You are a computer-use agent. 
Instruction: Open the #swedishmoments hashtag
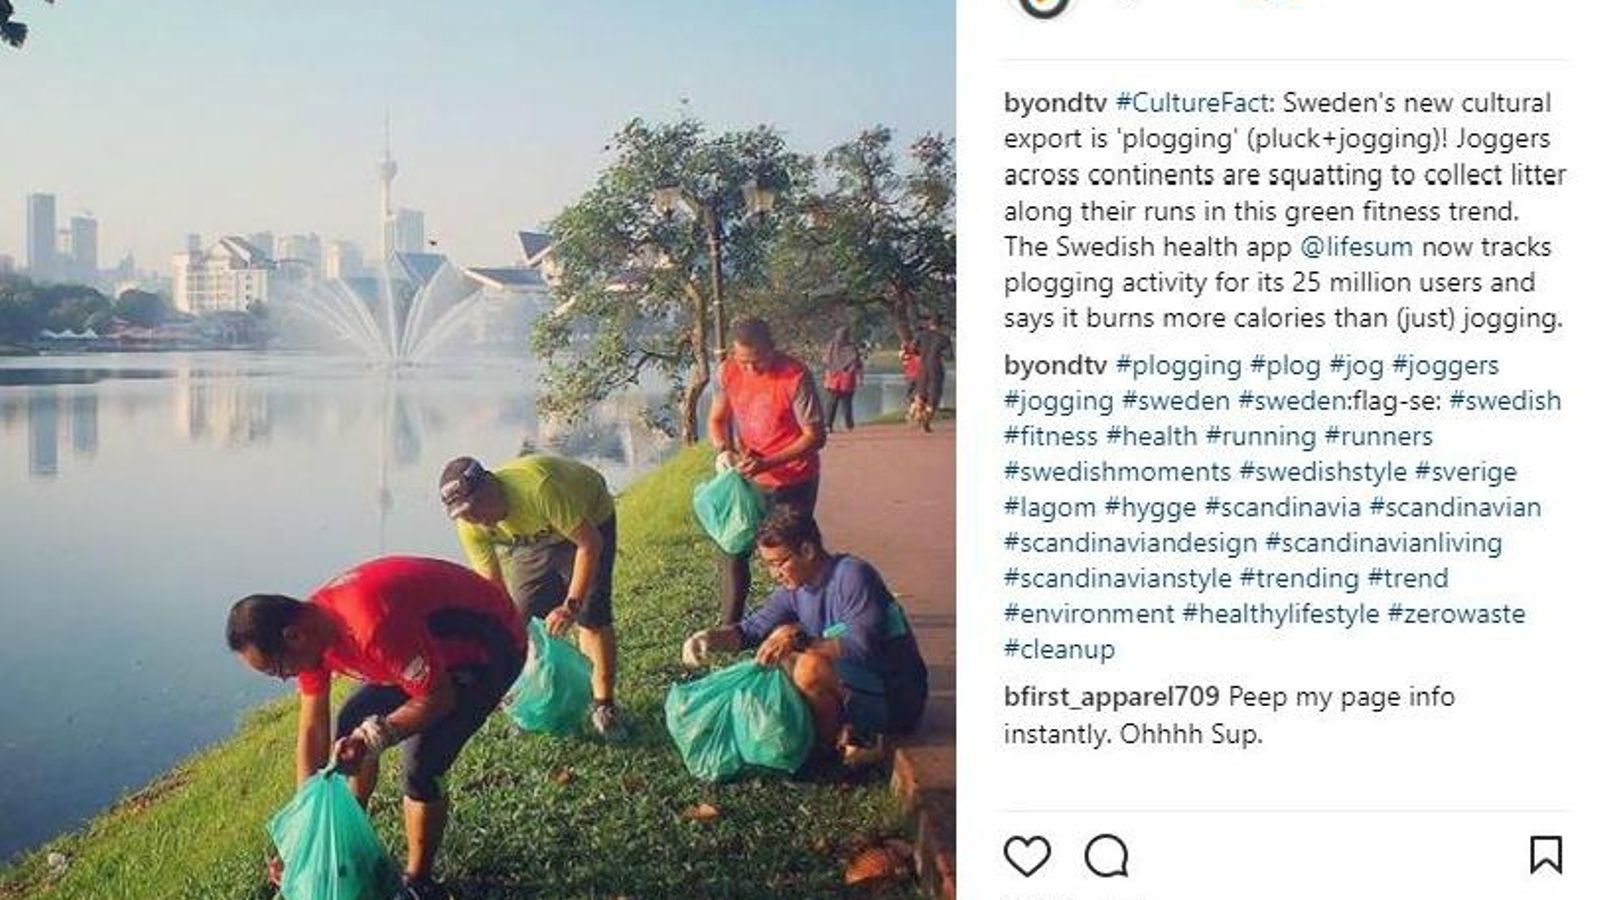click(1117, 472)
